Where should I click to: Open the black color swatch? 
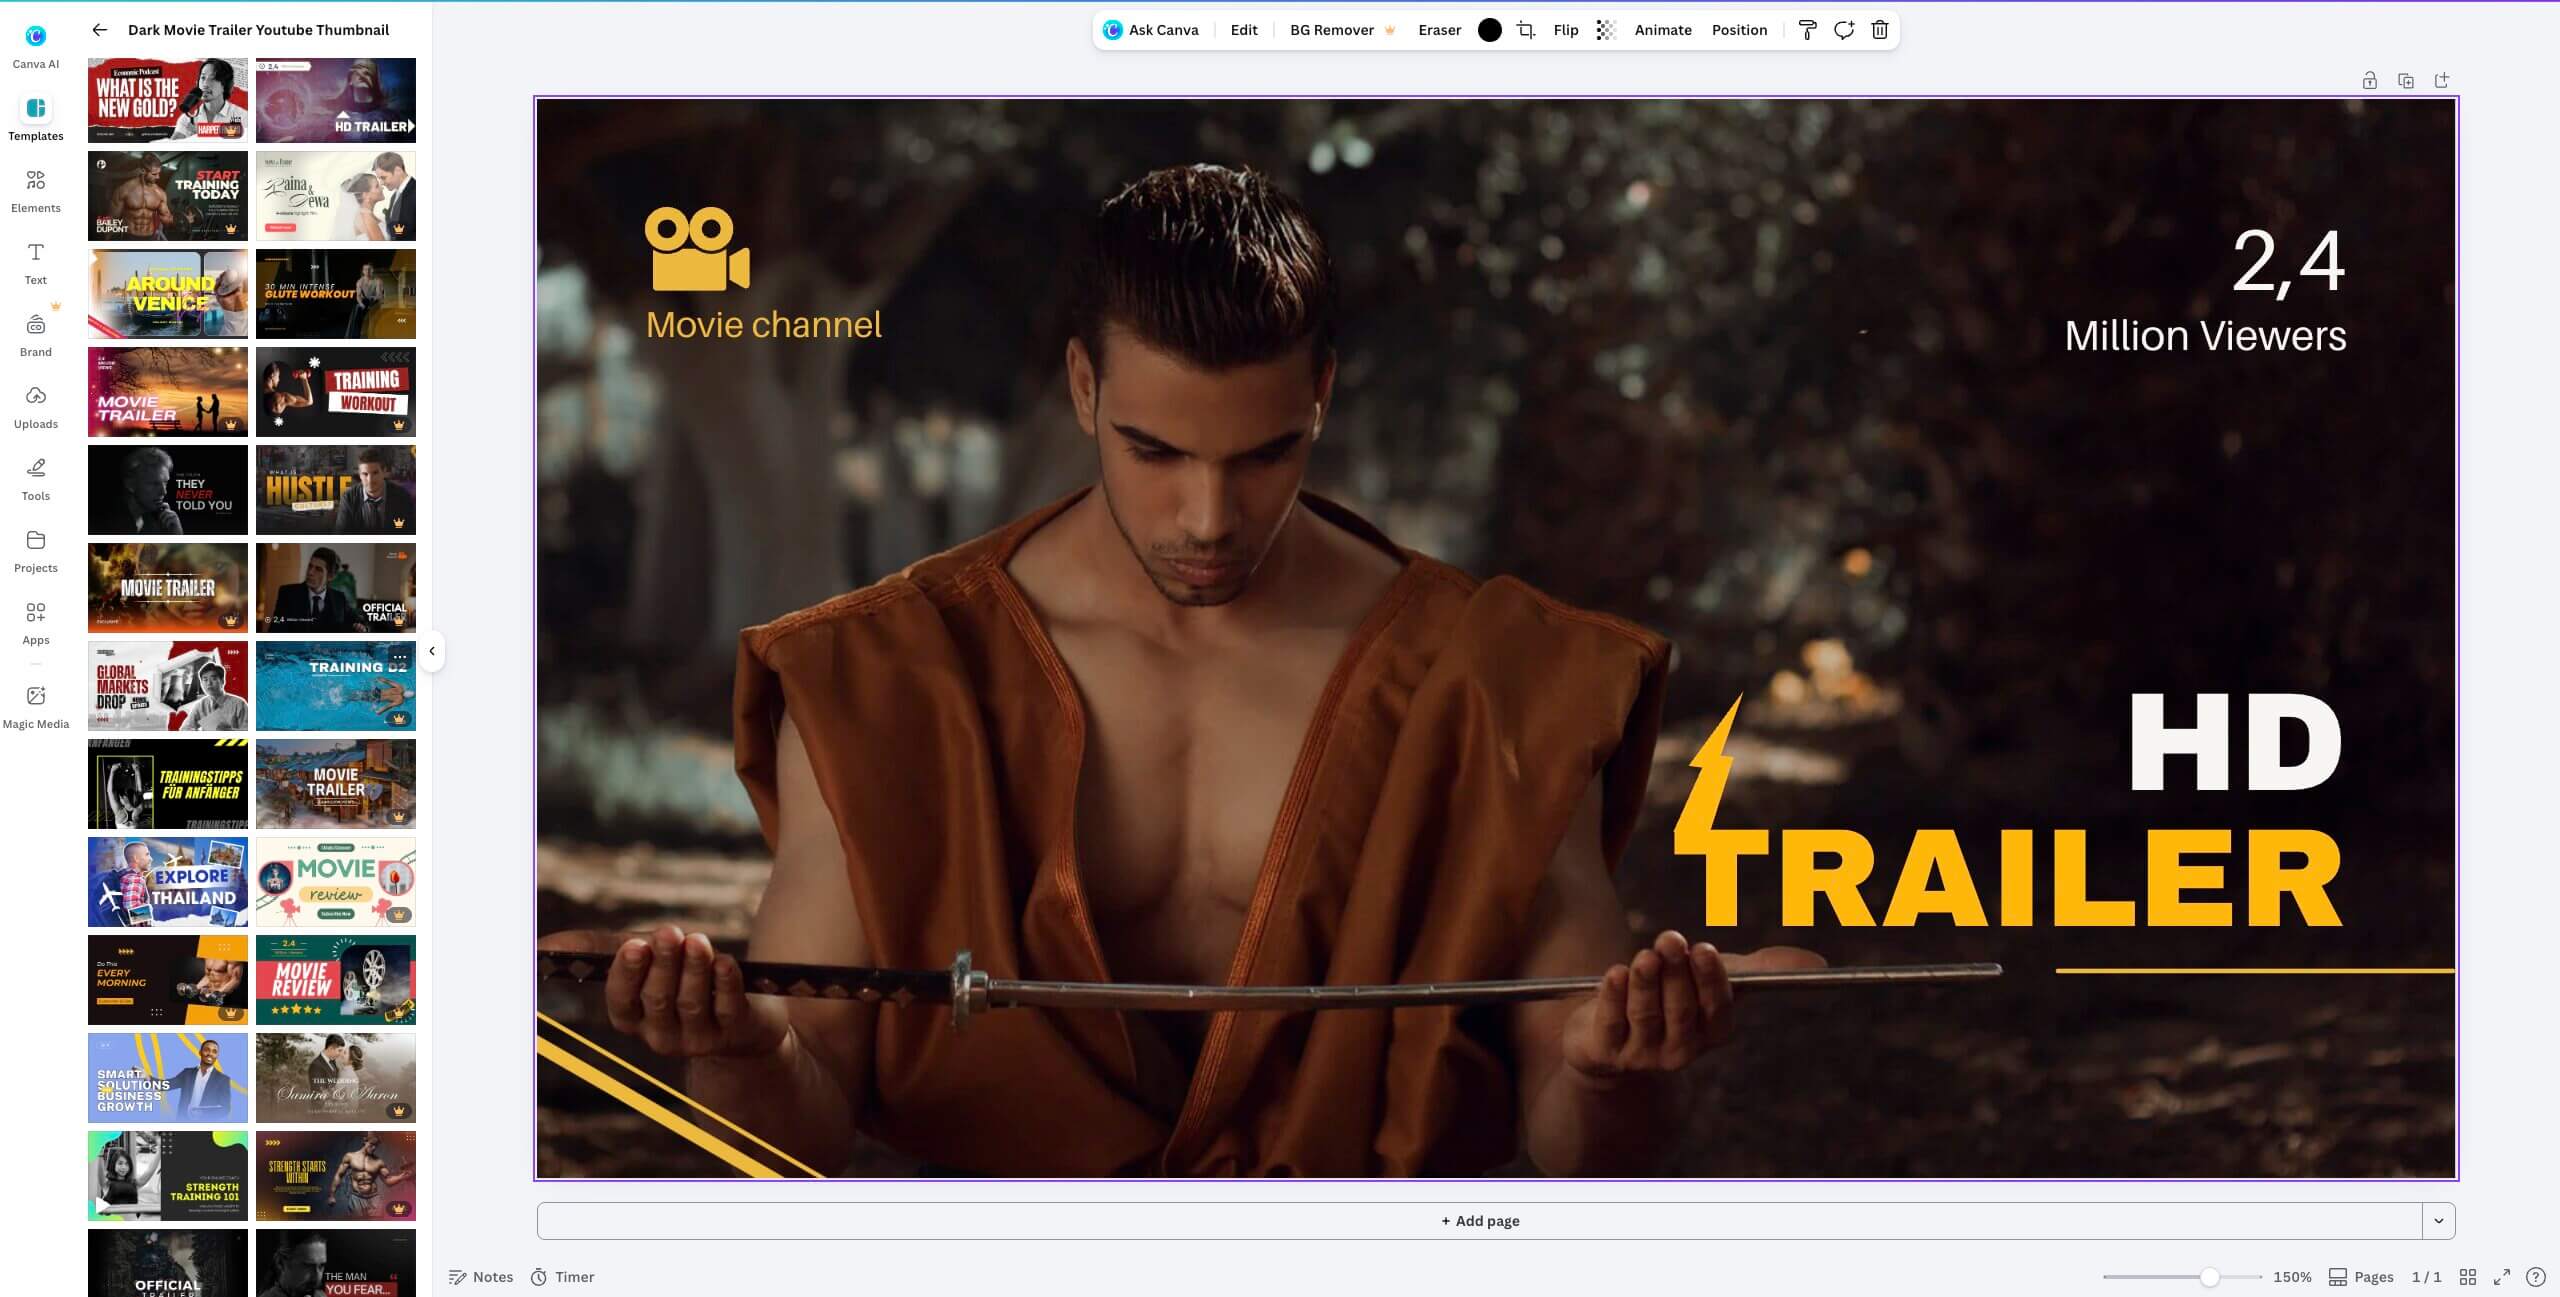[x=1489, y=30]
